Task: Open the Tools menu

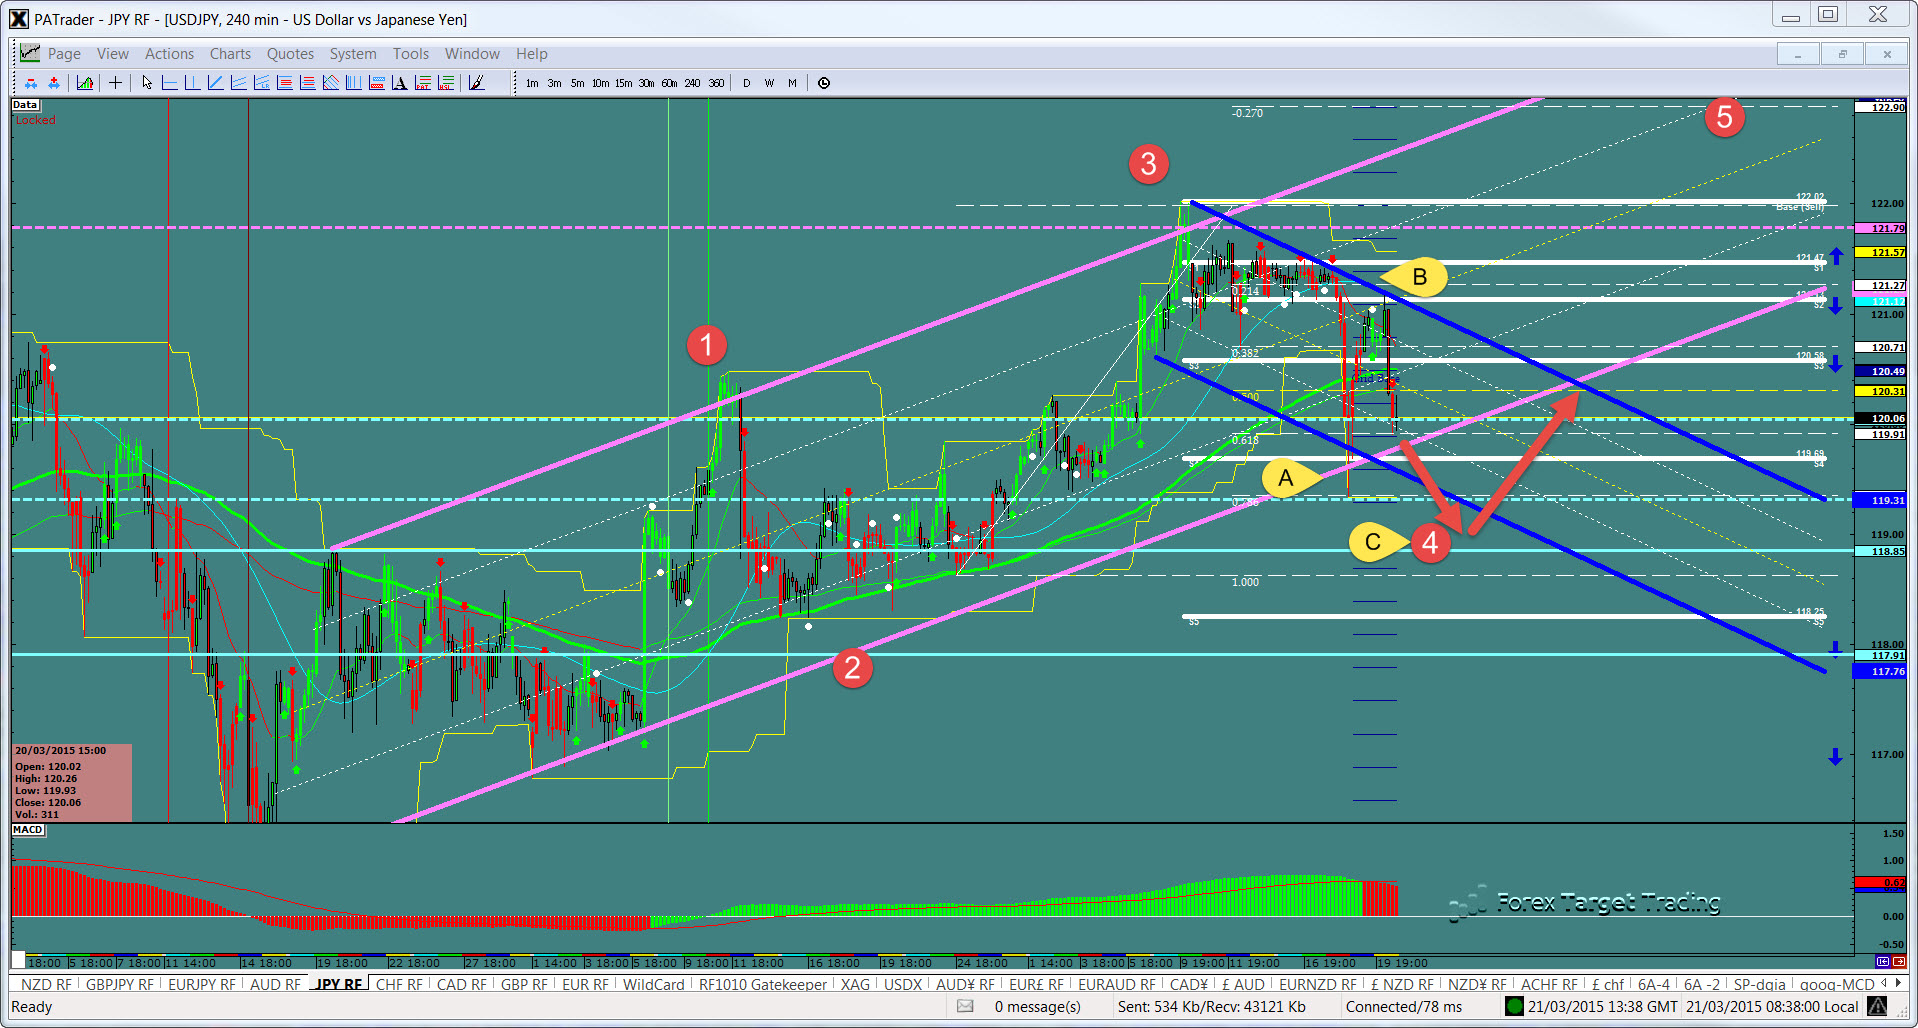Action: click(x=410, y=54)
